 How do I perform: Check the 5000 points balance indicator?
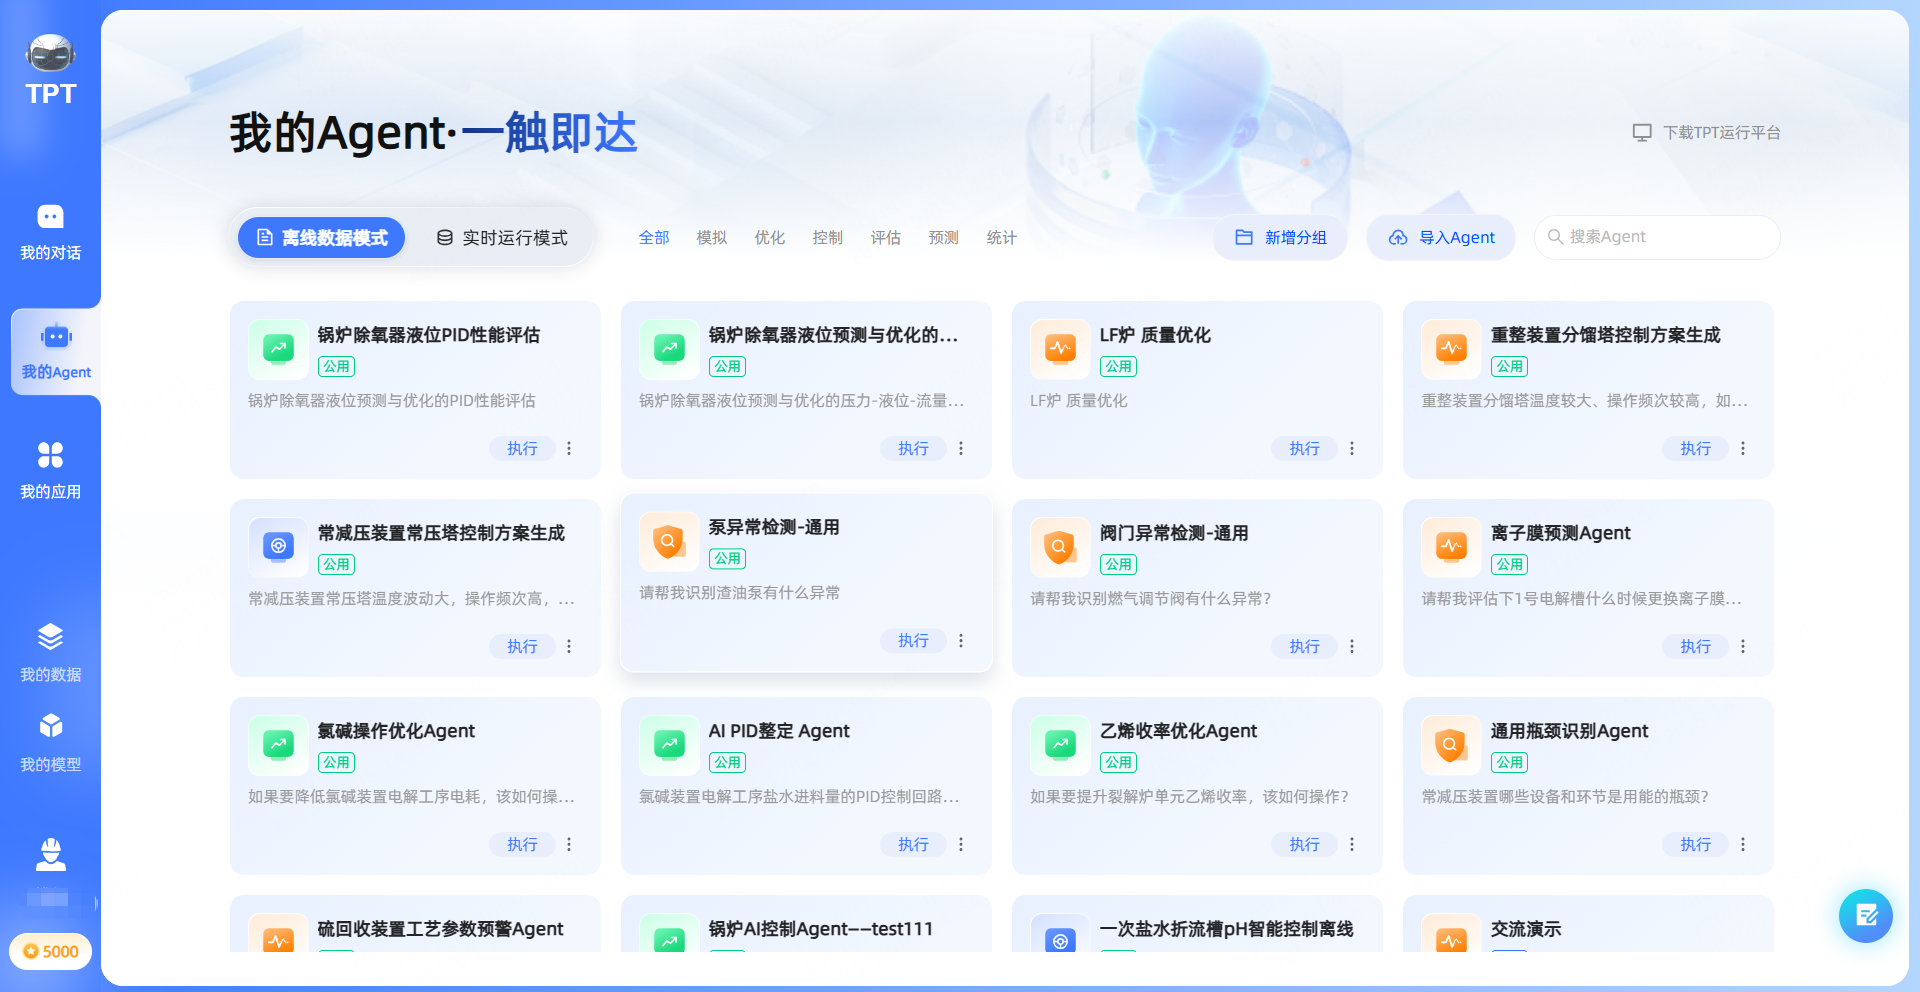click(x=50, y=951)
